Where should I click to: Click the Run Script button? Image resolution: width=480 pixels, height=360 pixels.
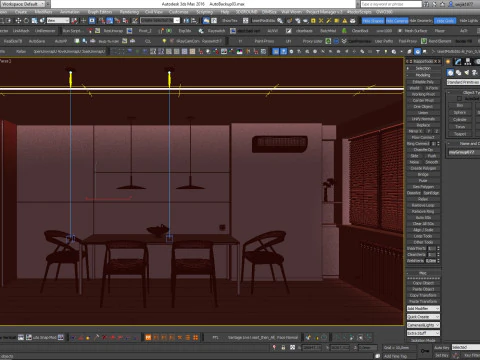(x=72, y=31)
